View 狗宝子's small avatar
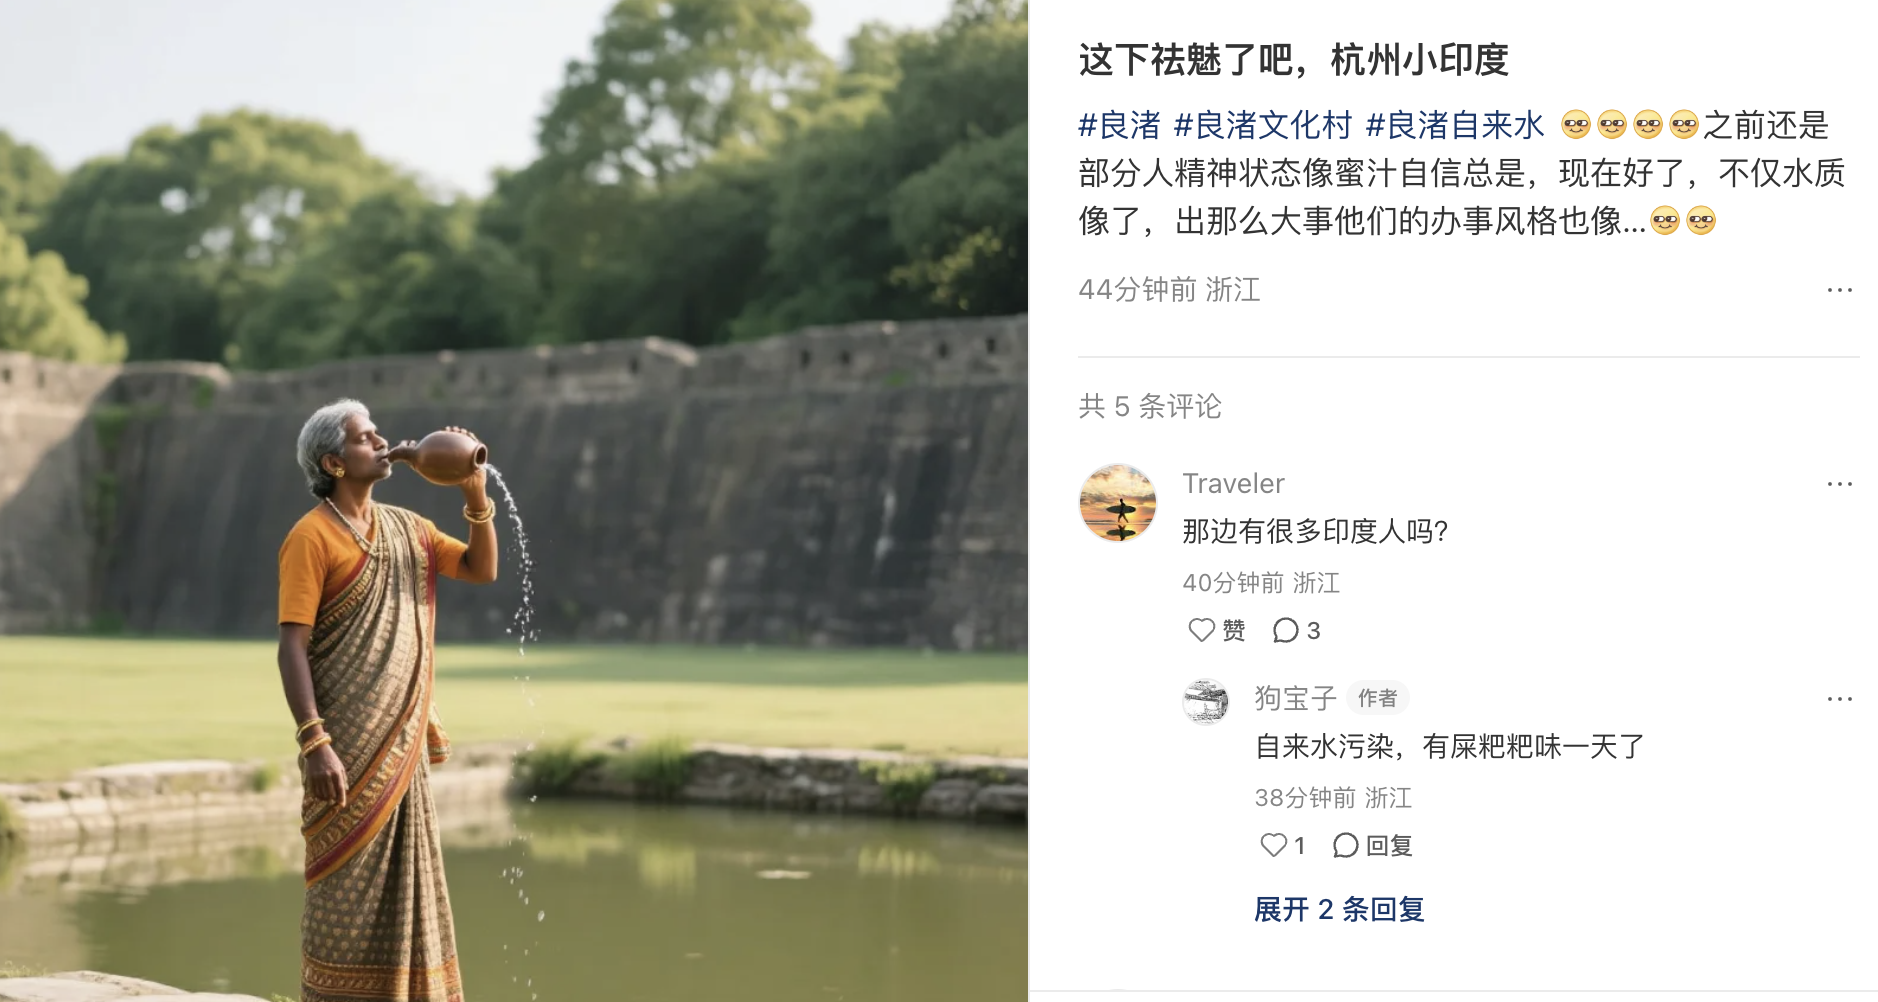1878x1002 pixels. 1205,701
